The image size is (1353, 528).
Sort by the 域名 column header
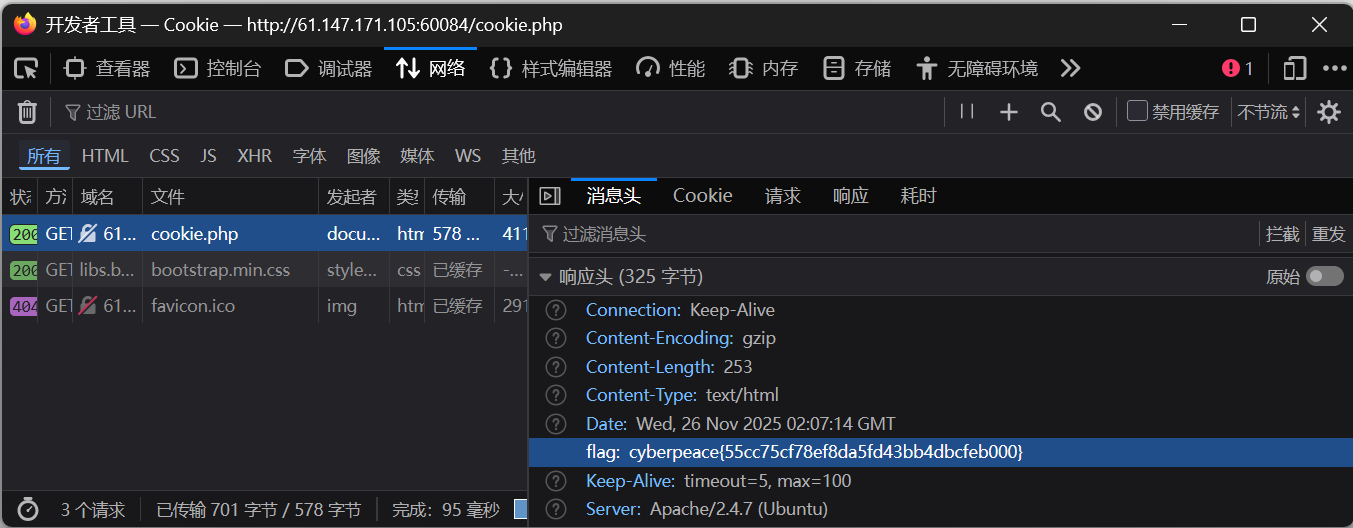point(108,197)
